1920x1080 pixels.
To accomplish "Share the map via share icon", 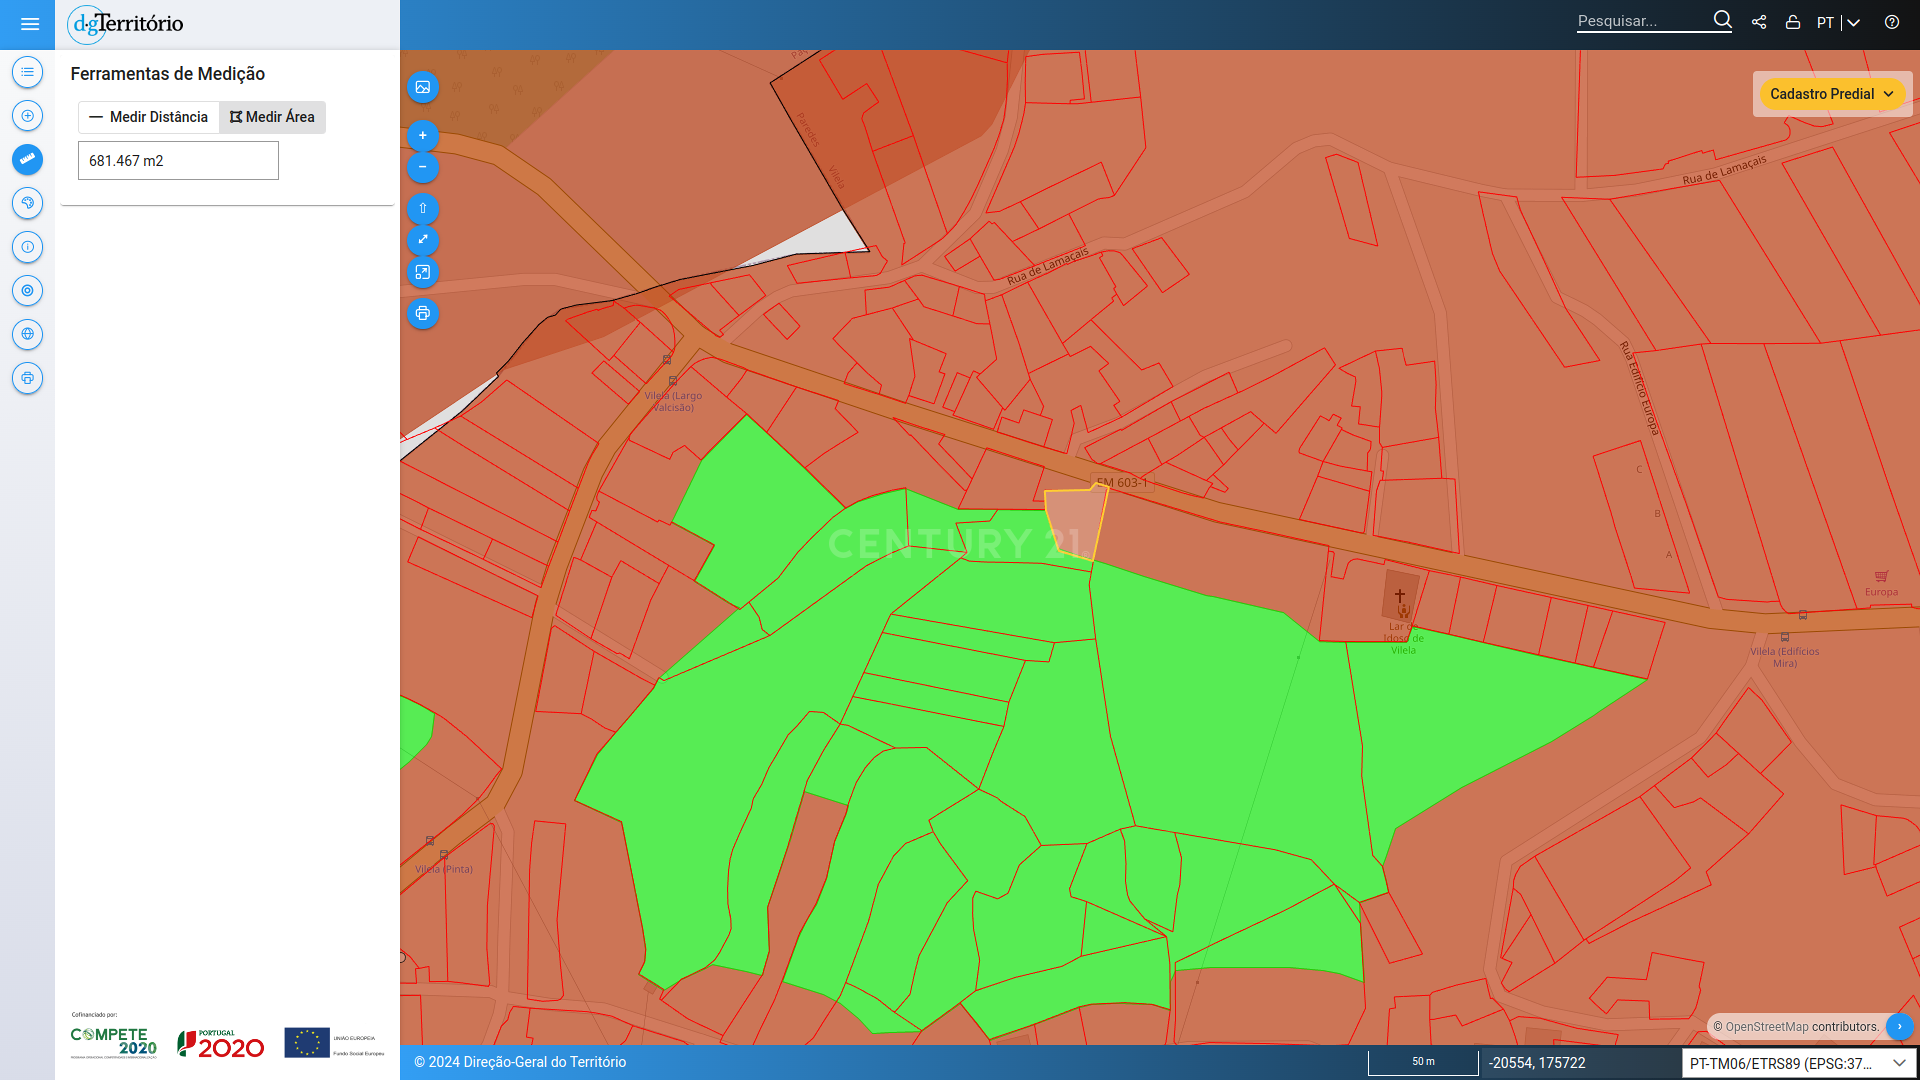I will coord(1759,22).
